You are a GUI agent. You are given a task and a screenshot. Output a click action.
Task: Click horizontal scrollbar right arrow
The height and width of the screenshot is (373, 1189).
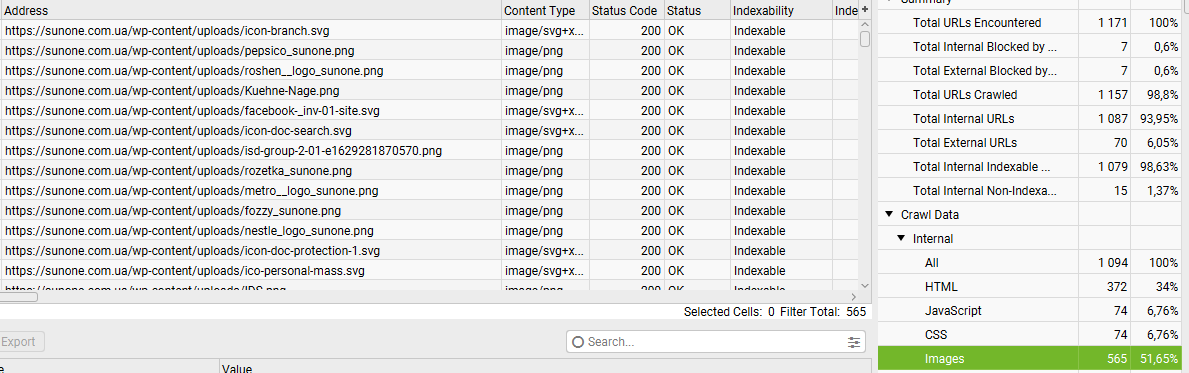[853, 297]
